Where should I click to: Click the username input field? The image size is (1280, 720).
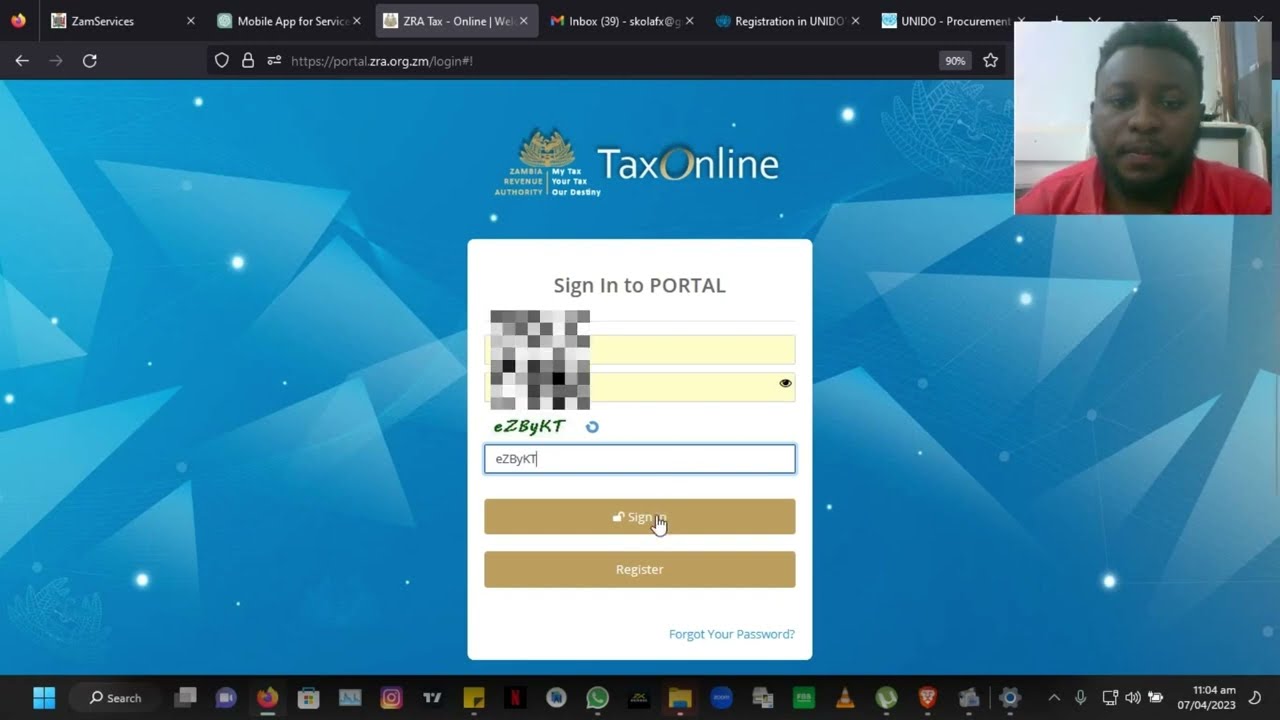click(x=640, y=350)
